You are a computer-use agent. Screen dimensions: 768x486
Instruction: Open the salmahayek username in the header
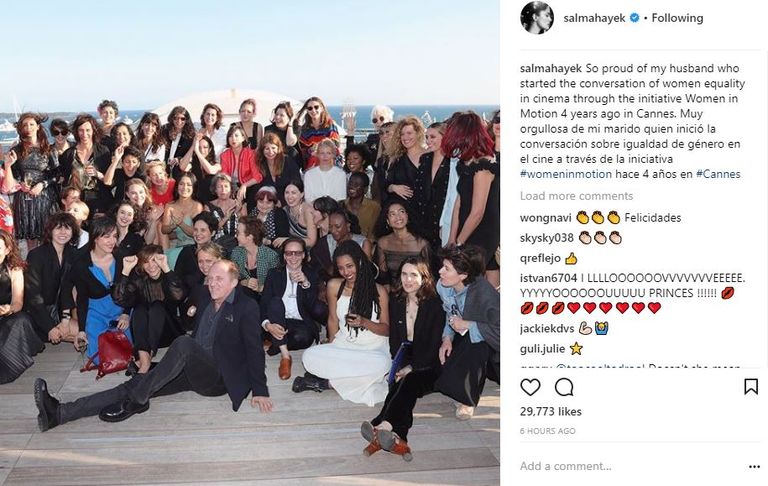(x=594, y=18)
